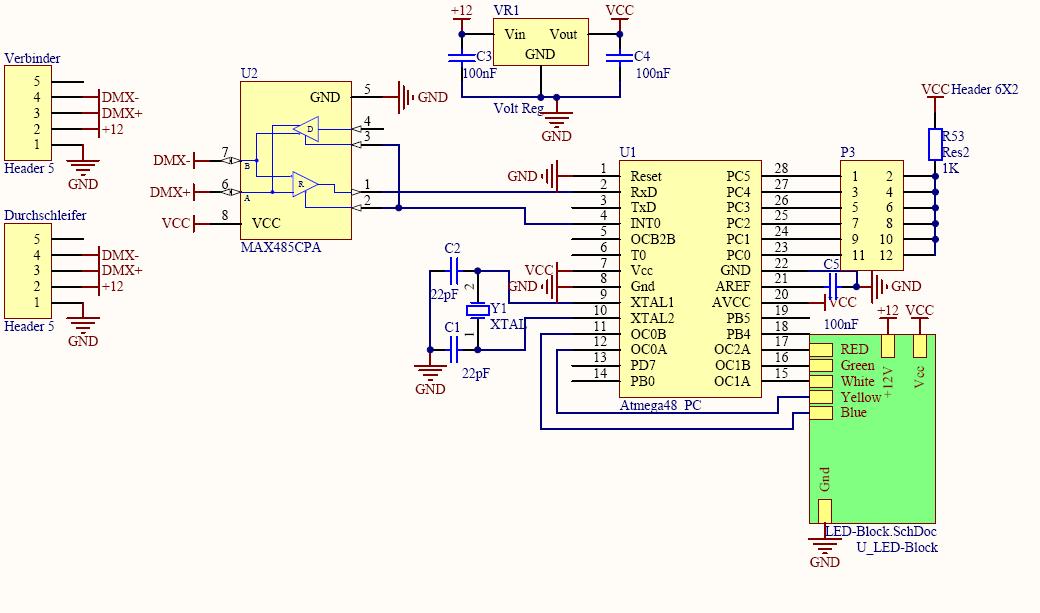Click capacitor C1 below the crystal
Image resolution: width=1040 pixels, height=613 pixels.
coord(452,349)
